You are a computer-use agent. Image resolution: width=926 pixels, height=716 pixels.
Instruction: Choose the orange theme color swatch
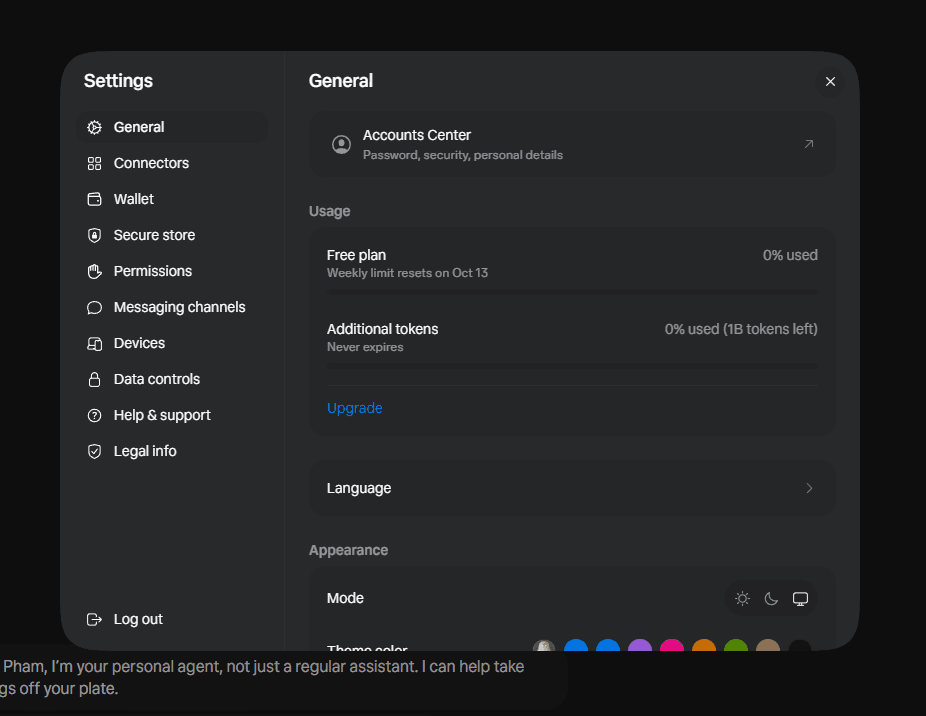coord(704,645)
